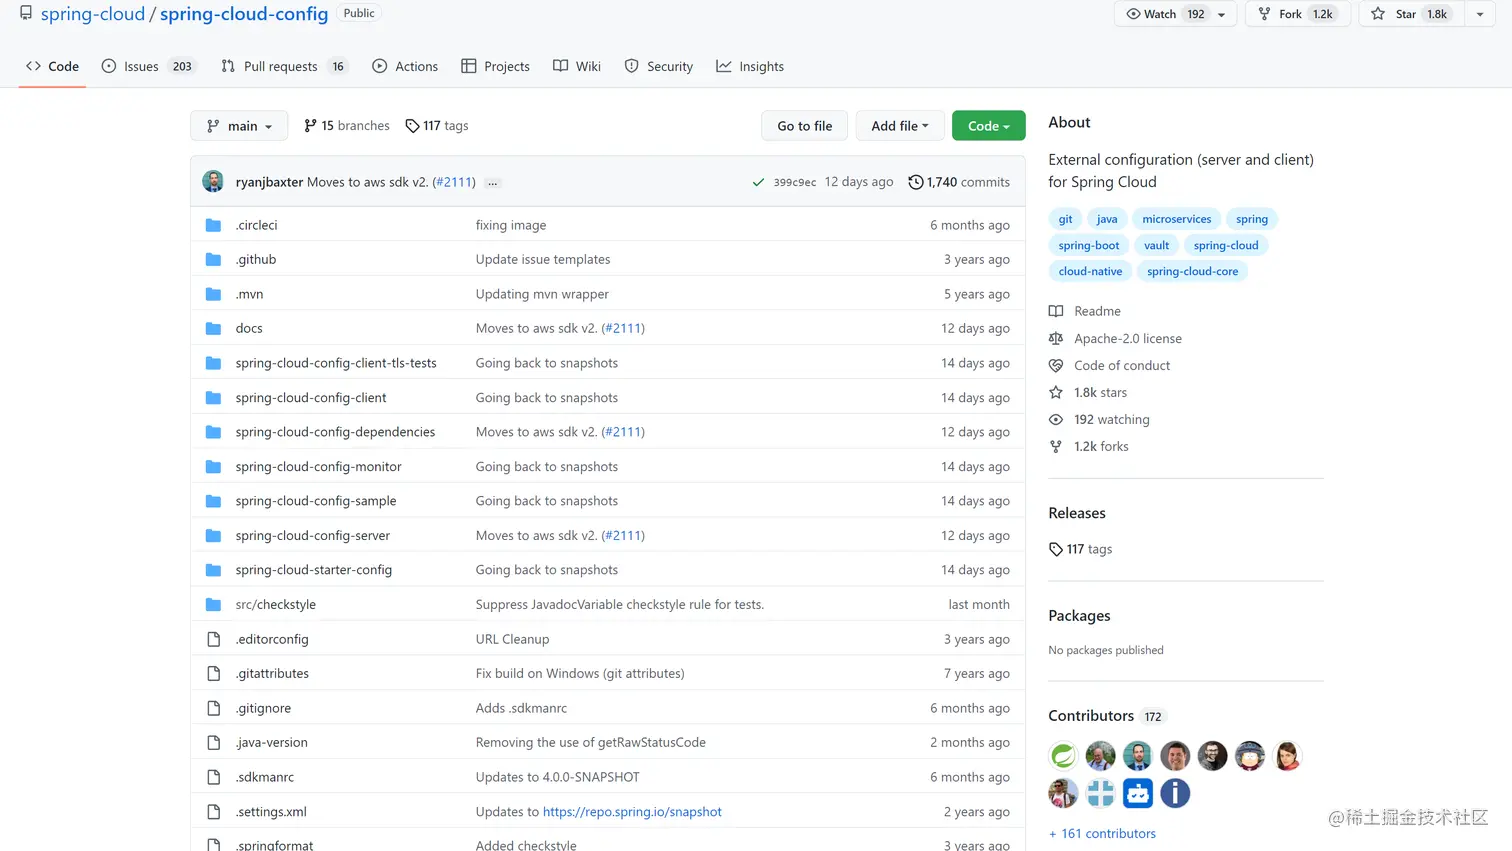Click the Readme book icon
The height and width of the screenshot is (851, 1512).
pos(1056,311)
